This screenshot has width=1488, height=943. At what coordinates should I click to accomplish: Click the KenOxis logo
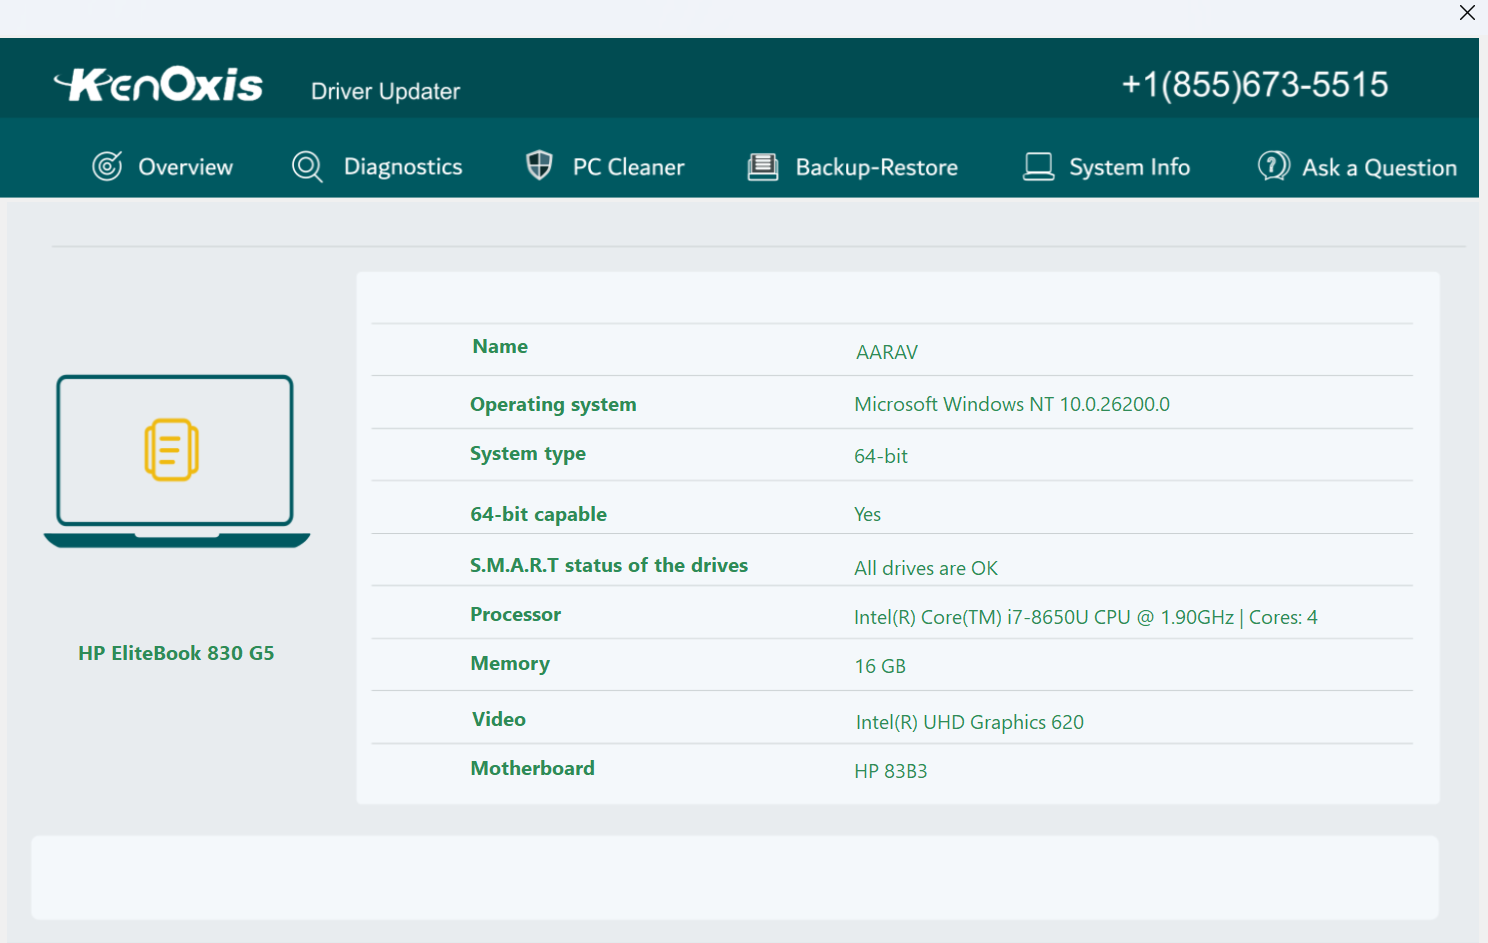158,84
